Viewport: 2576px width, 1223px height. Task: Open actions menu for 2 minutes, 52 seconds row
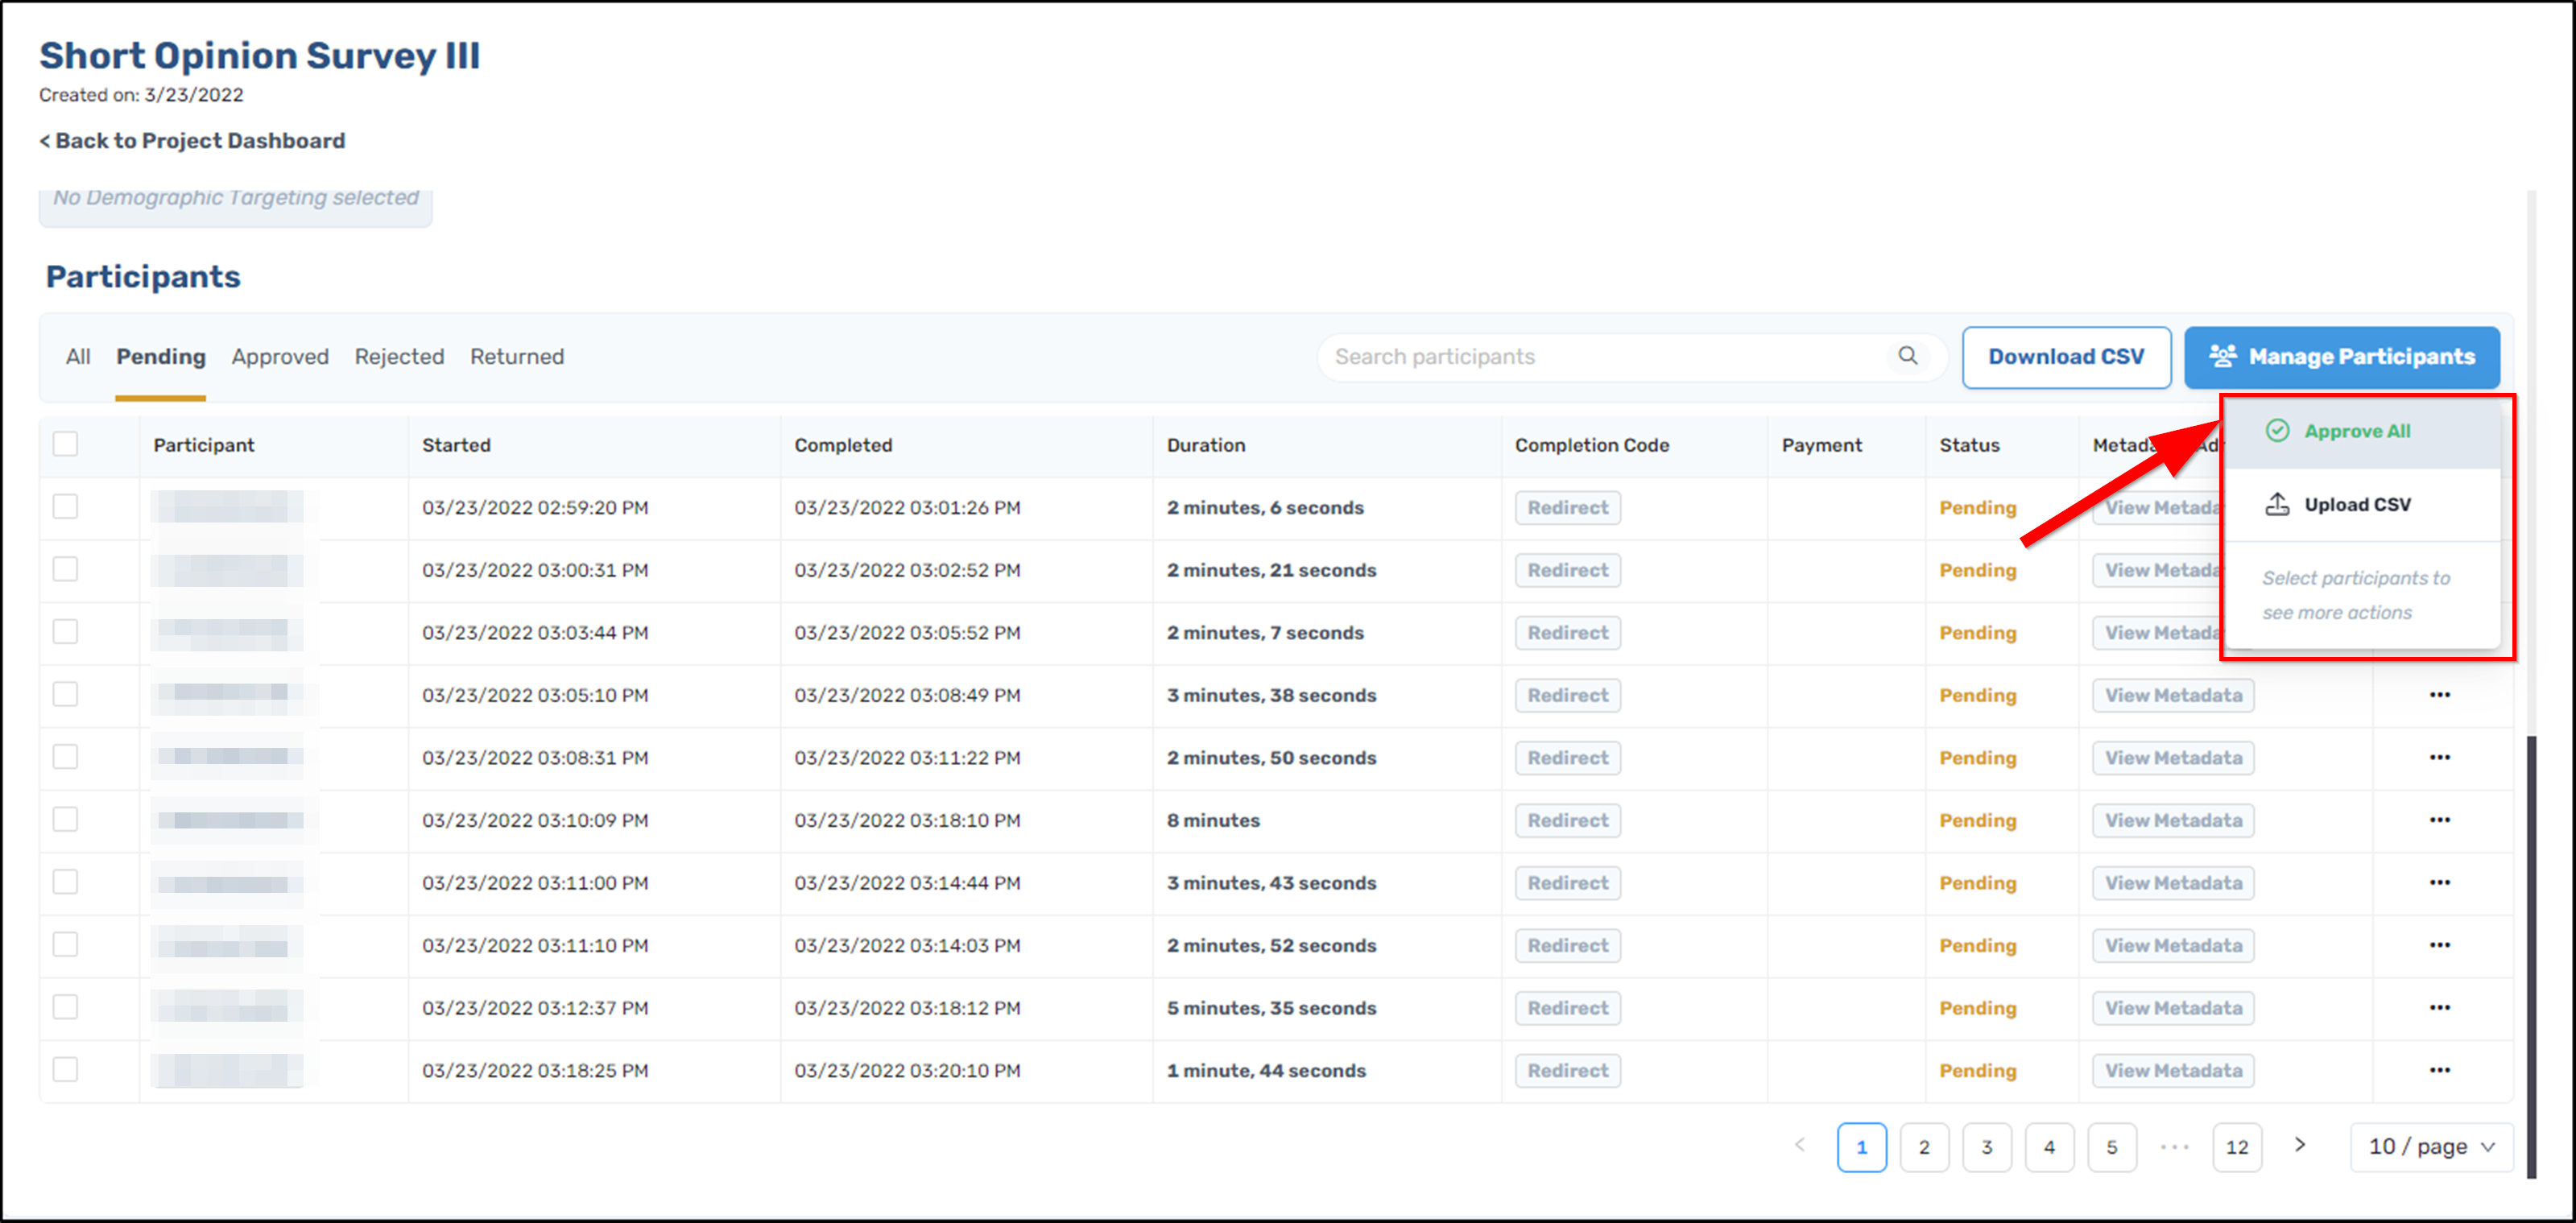point(2439,945)
